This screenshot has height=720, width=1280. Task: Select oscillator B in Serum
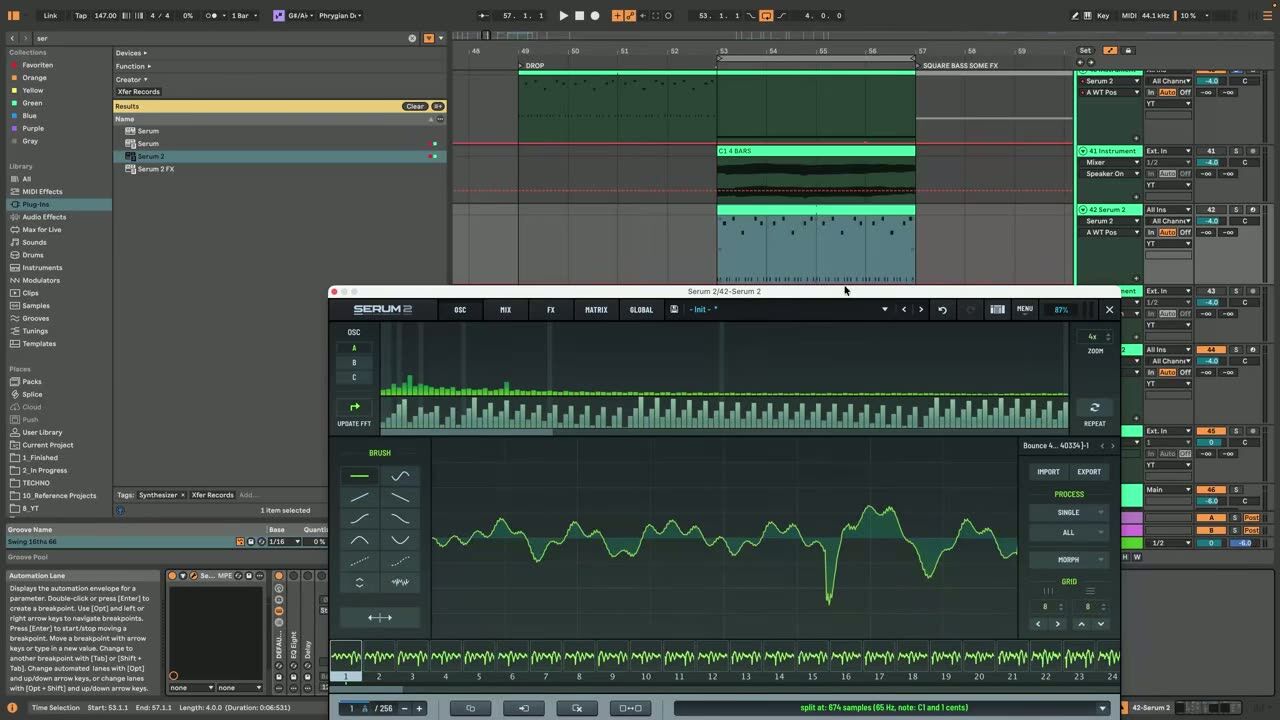tap(354, 363)
